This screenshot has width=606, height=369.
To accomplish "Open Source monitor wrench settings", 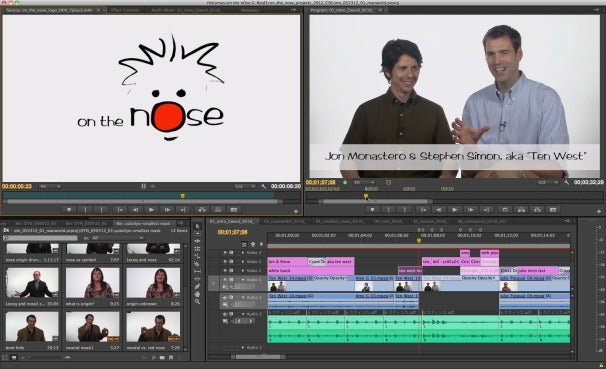I will click(264, 186).
